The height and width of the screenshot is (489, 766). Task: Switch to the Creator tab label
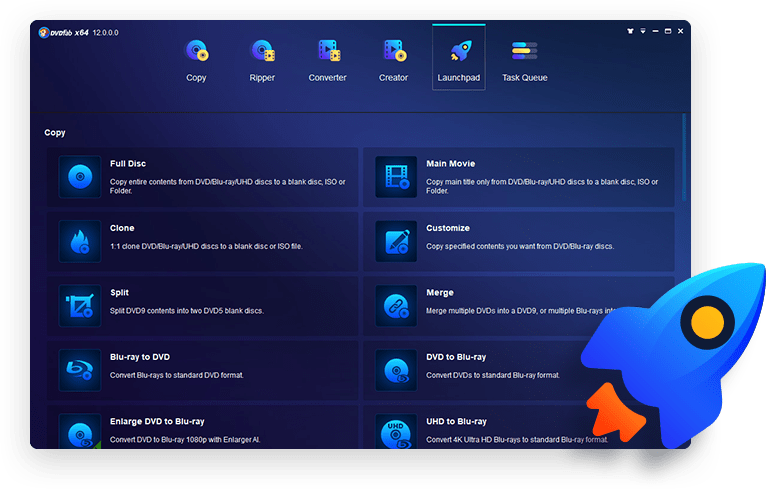click(393, 78)
